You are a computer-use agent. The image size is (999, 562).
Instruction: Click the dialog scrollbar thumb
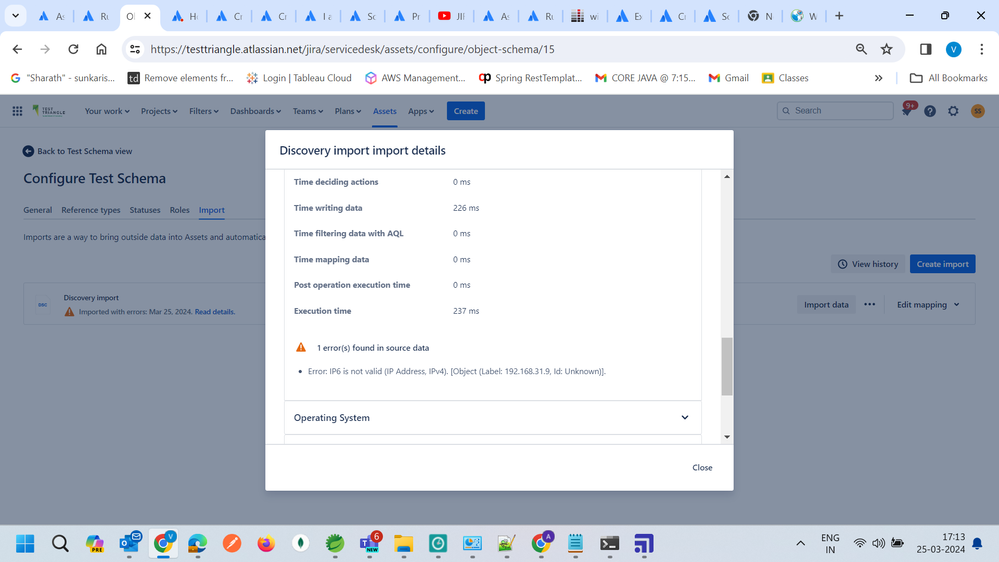tap(727, 366)
